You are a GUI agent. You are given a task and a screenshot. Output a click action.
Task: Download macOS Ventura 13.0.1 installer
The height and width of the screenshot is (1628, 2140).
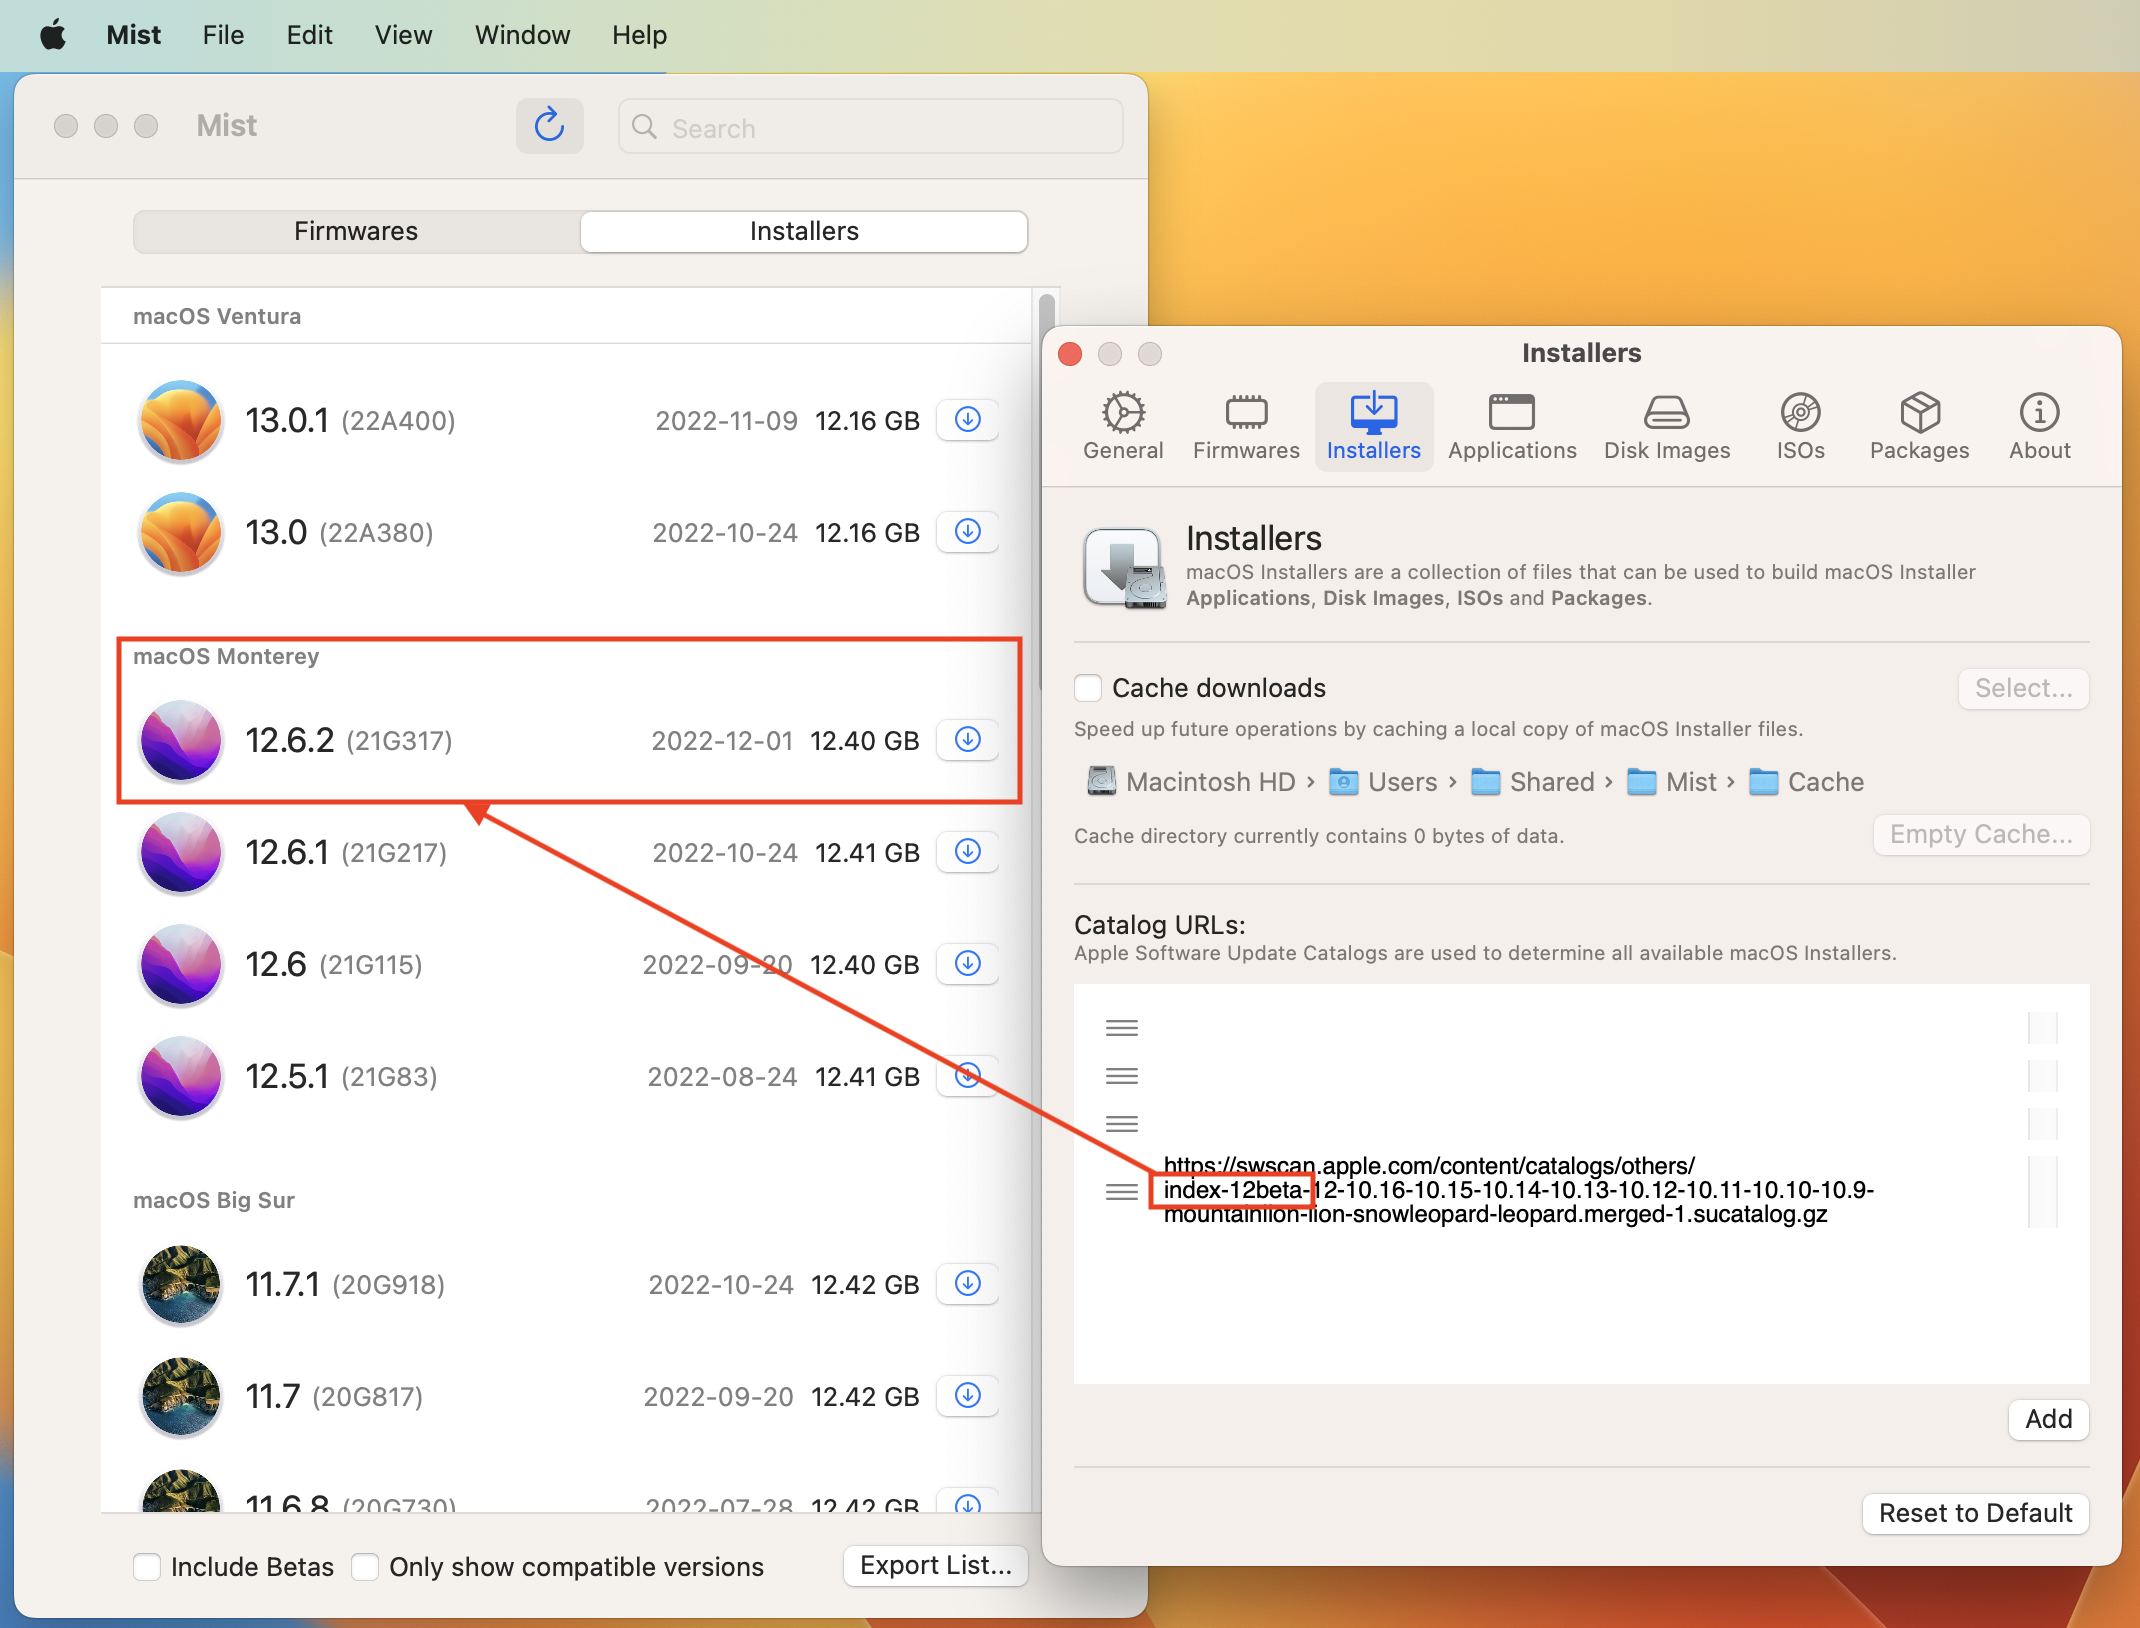coord(966,420)
